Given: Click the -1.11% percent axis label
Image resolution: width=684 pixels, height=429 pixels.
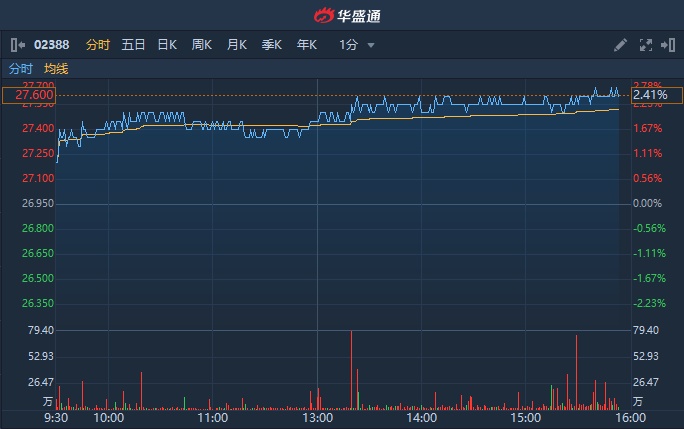Looking at the screenshot, I should click(x=650, y=253).
